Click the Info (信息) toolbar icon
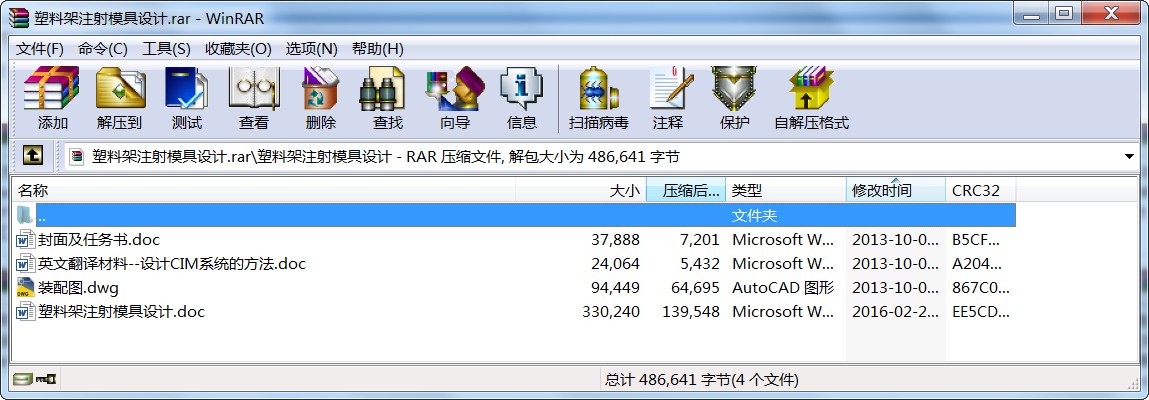 (x=522, y=89)
